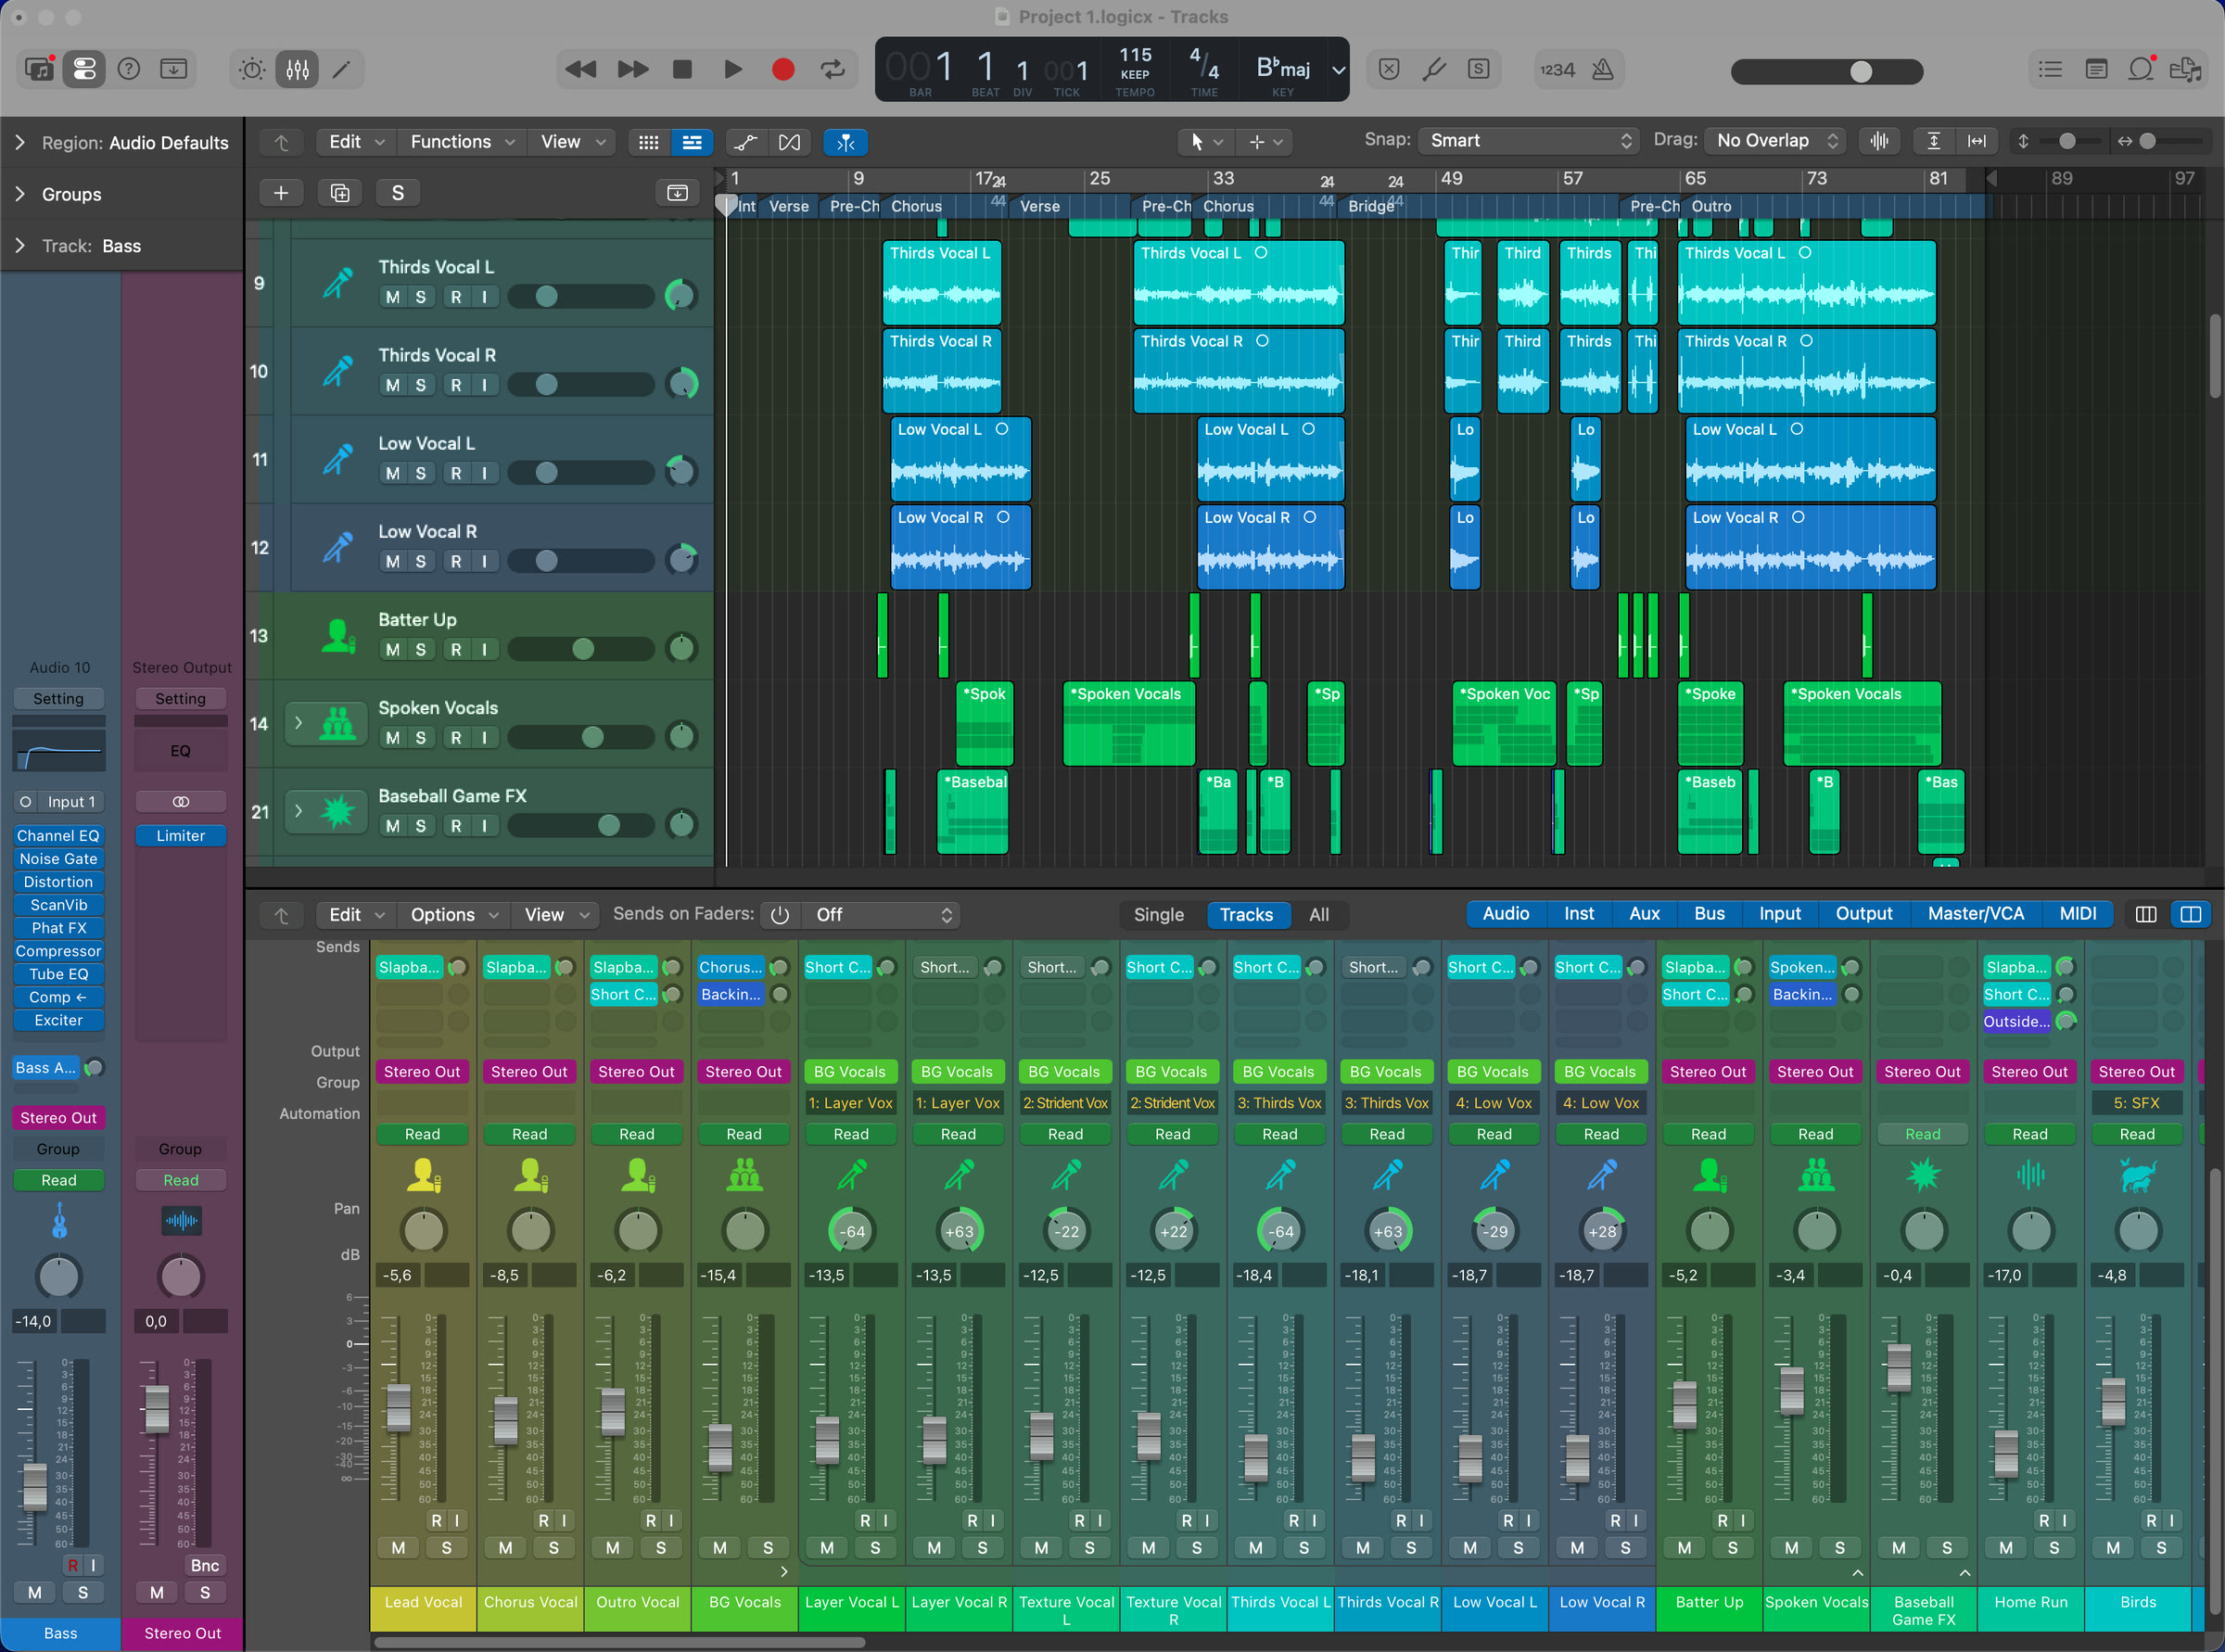Toggle input monitoring on Spoken Vocals track
The width and height of the screenshot is (2225, 1652).
point(484,738)
